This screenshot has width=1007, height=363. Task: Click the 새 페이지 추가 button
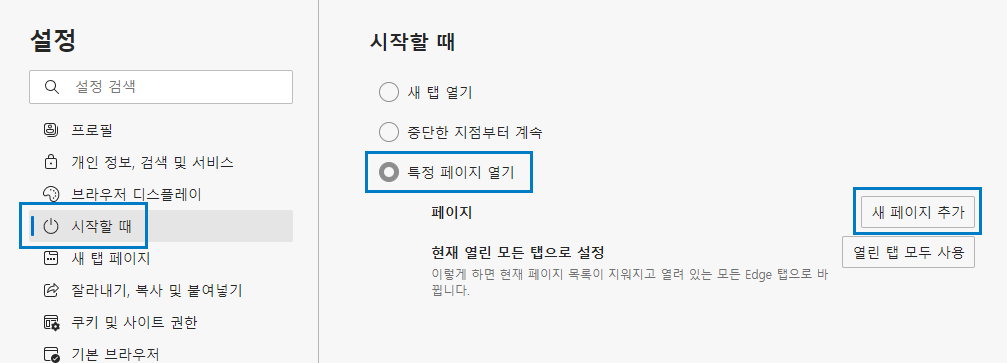tap(917, 213)
